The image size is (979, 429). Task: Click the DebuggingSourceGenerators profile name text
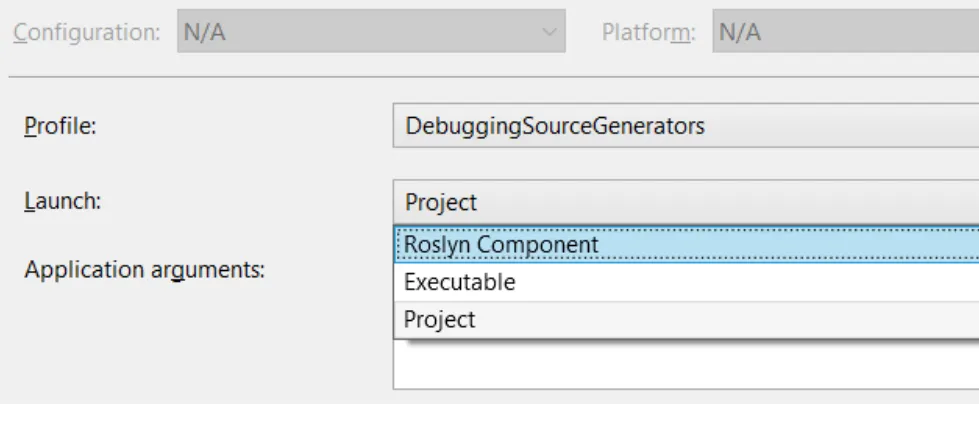555,127
